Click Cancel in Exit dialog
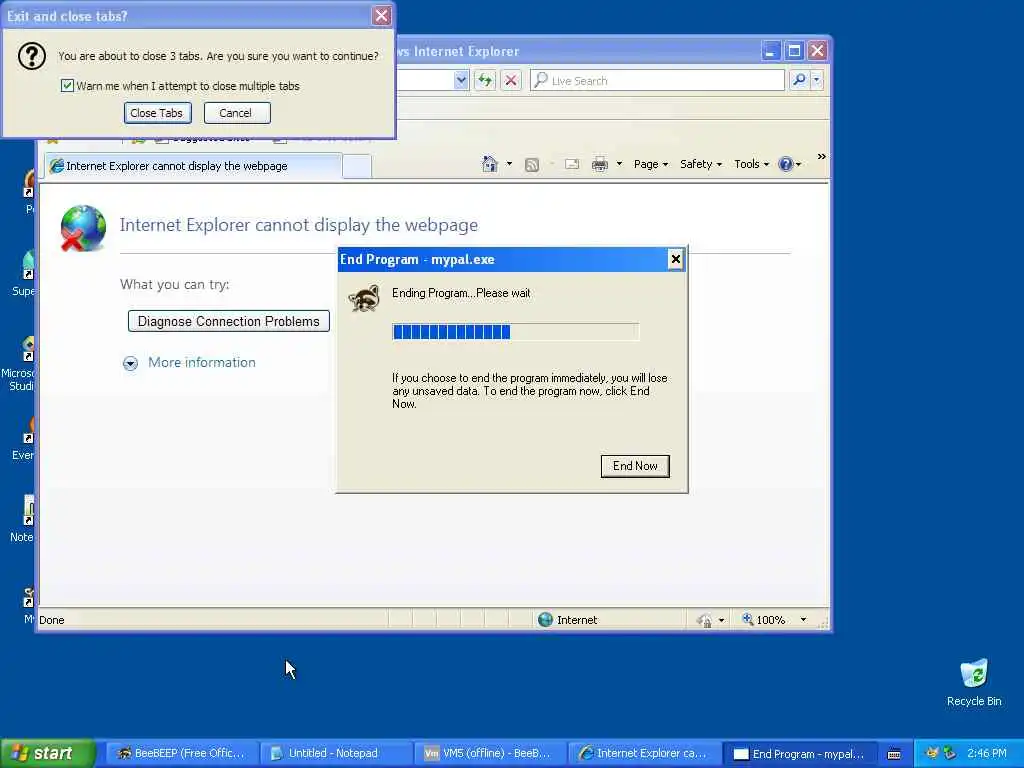The height and width of the screenshot is (768, 1024). coord(236,113)
